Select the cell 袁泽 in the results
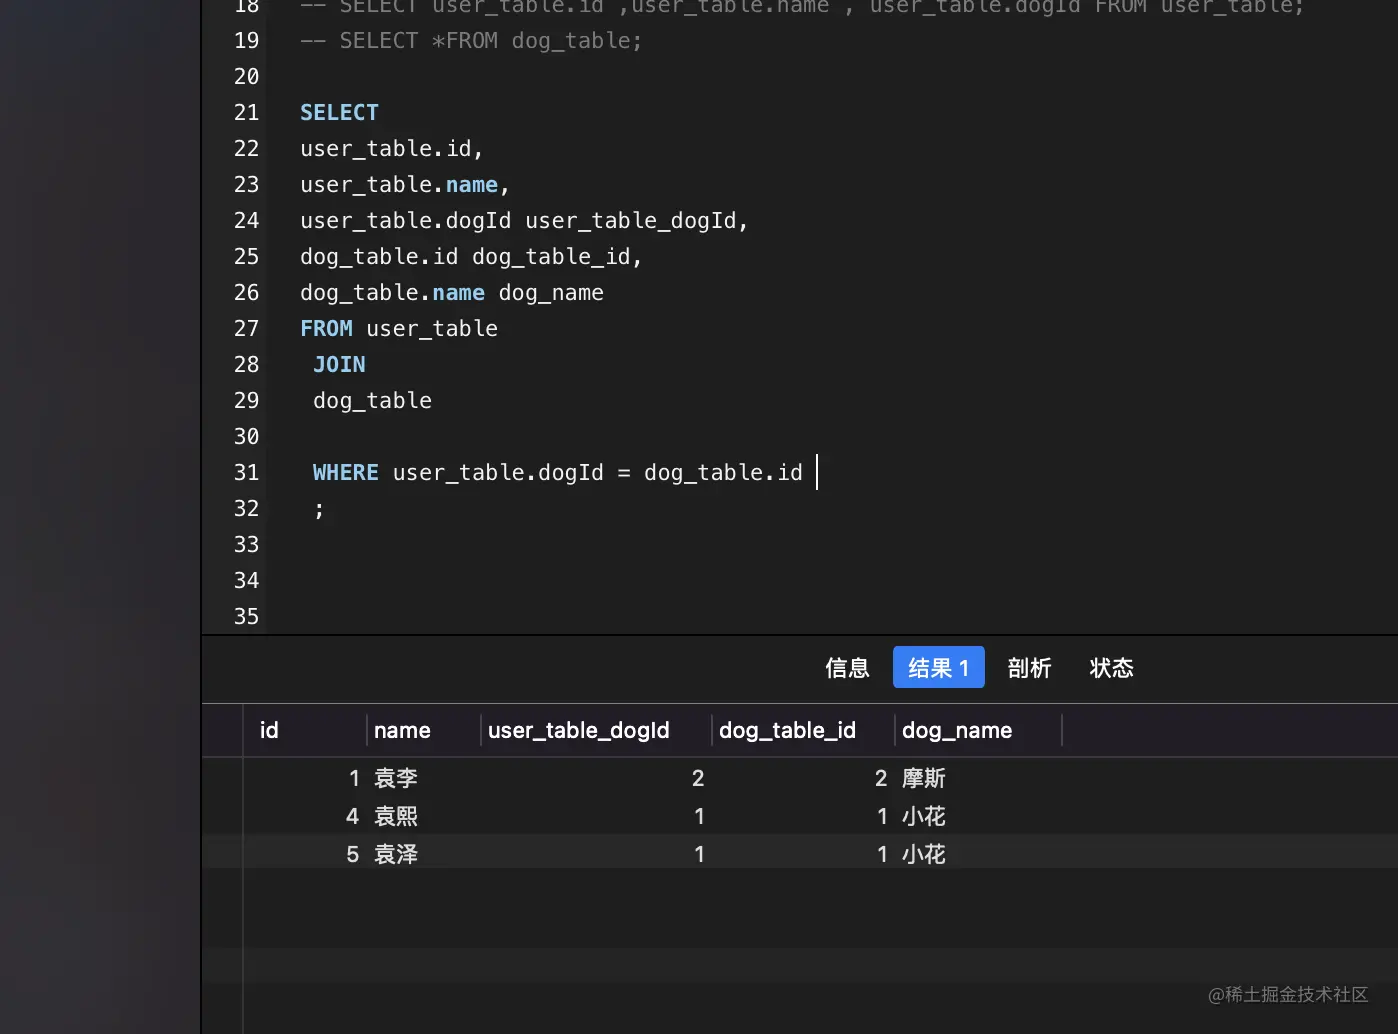 coord(396,854)
